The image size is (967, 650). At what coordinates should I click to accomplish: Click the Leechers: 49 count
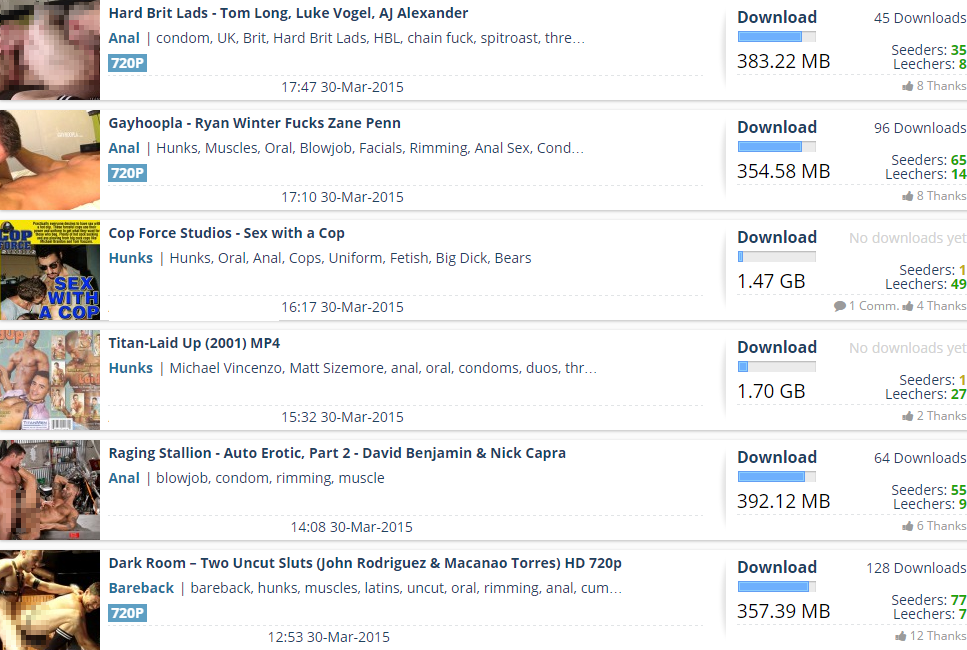pyautogui.click(x=925, y=284)
